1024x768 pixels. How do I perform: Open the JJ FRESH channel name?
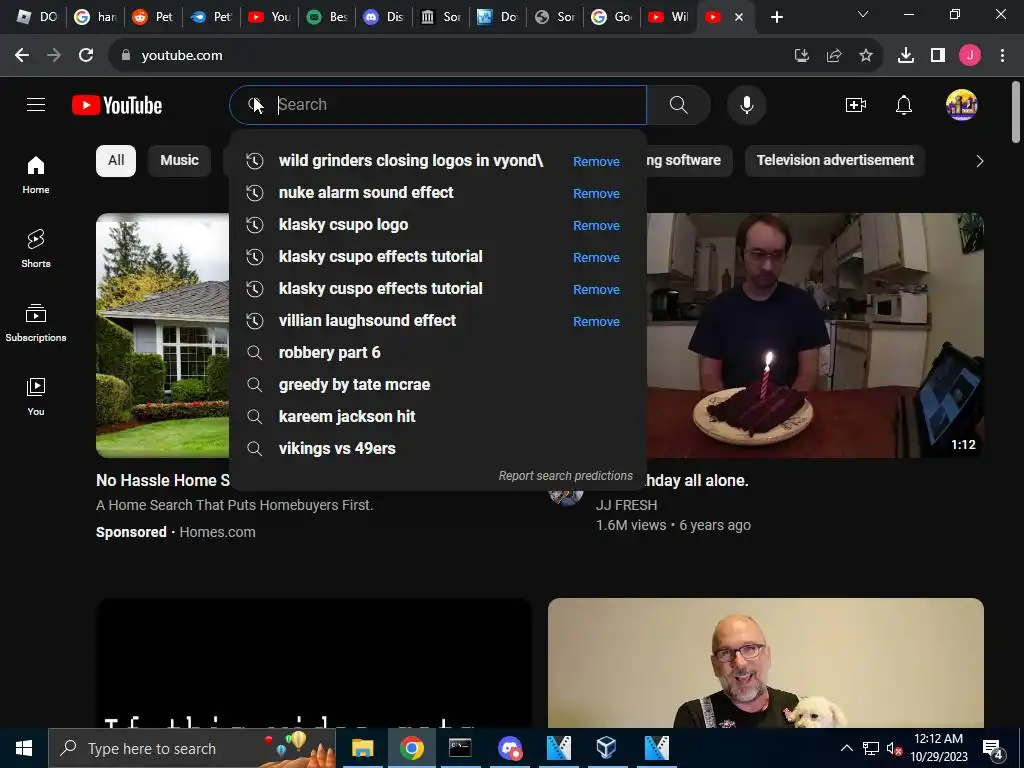coord(626,505)
